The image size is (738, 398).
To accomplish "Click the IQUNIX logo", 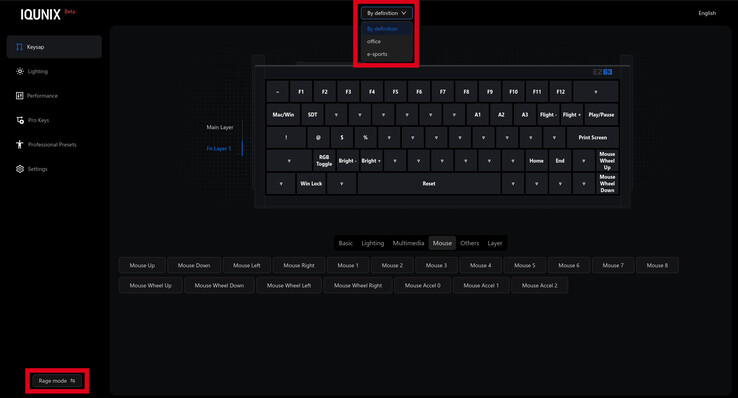I will pyautogui.click(x=40, y=15).
